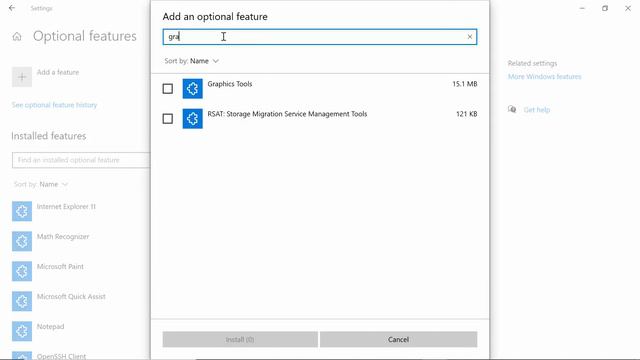Select Microsoft Paint in installed features

(60, 267)
